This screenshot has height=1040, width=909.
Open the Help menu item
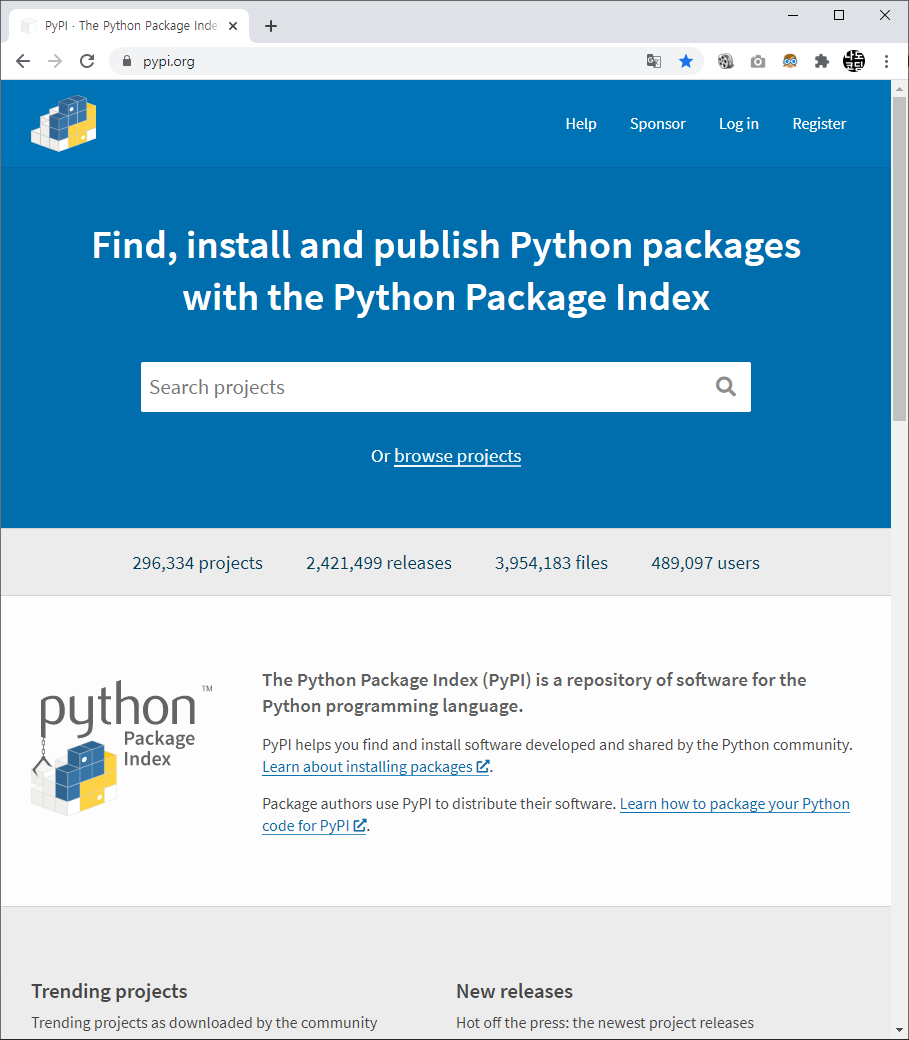coord(581,123)
